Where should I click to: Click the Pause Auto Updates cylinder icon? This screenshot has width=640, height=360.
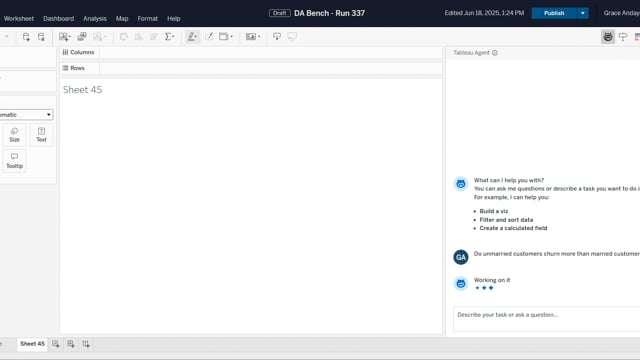pyautogui.click(x=41, y=37)
